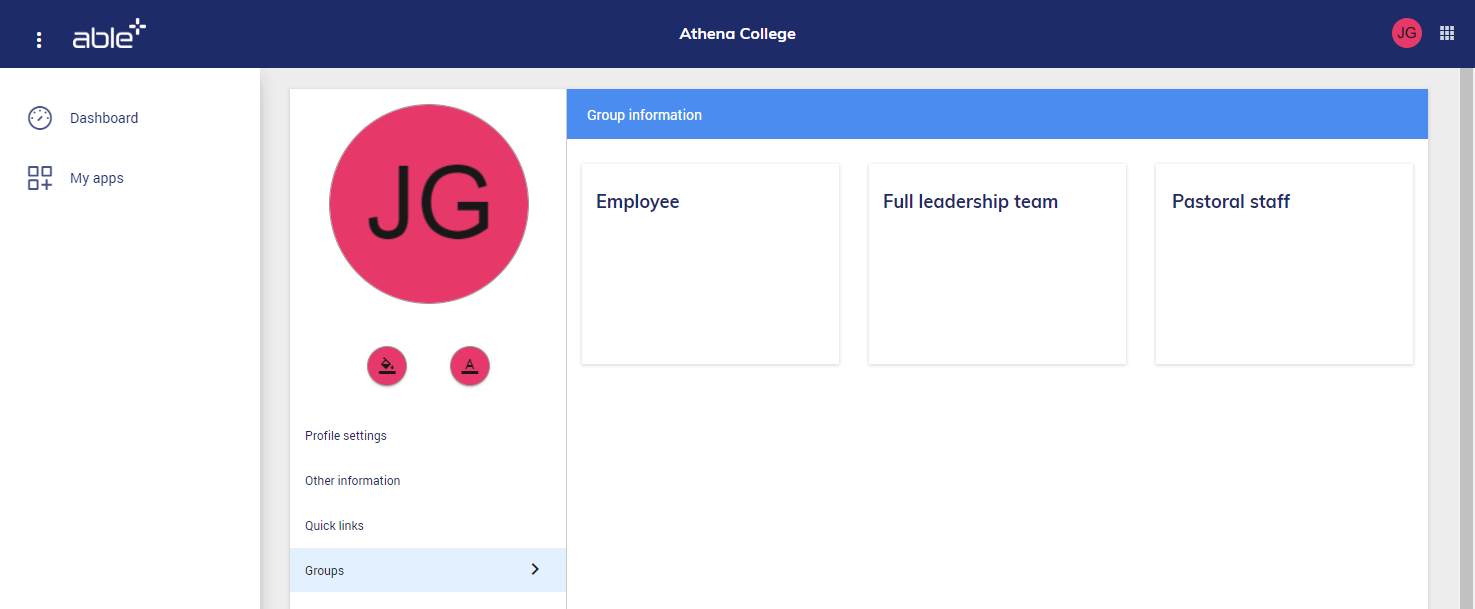This screenshot has height=609, width=1475.
Task: Open the three-dot menu in the header
Action: click(x=39, y=40)
